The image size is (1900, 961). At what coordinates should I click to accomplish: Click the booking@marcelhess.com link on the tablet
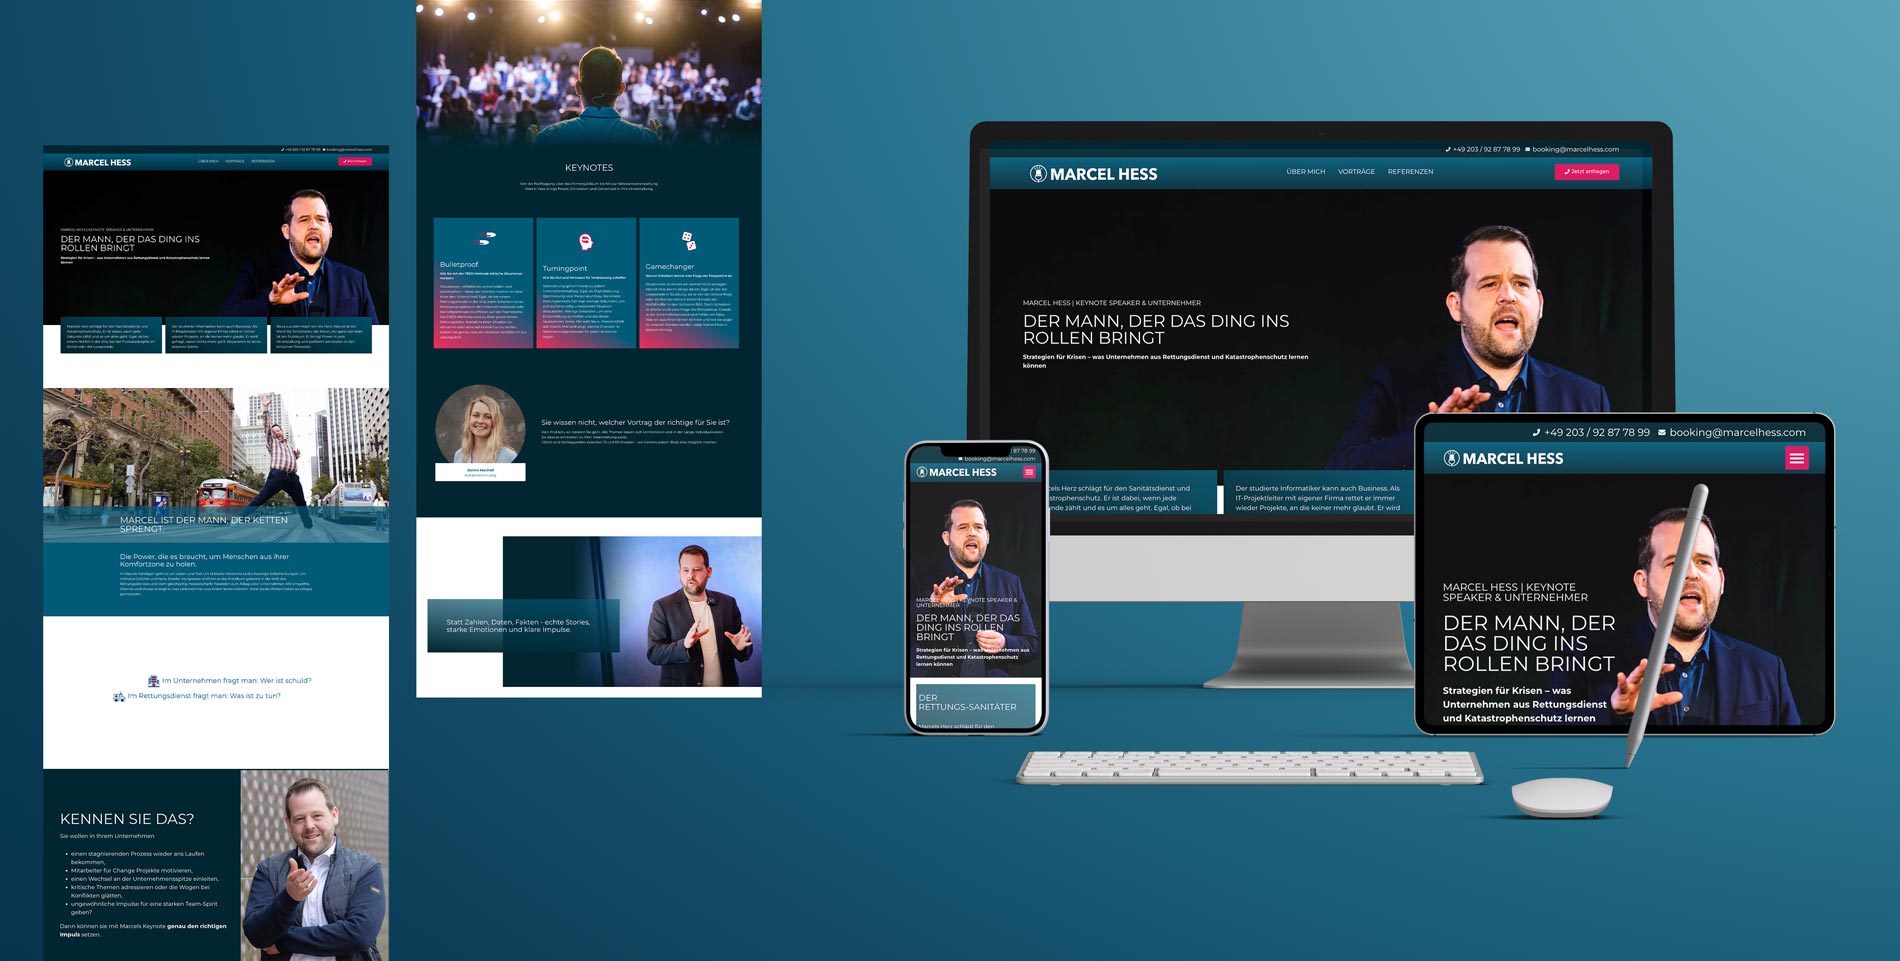[1737, 433]
